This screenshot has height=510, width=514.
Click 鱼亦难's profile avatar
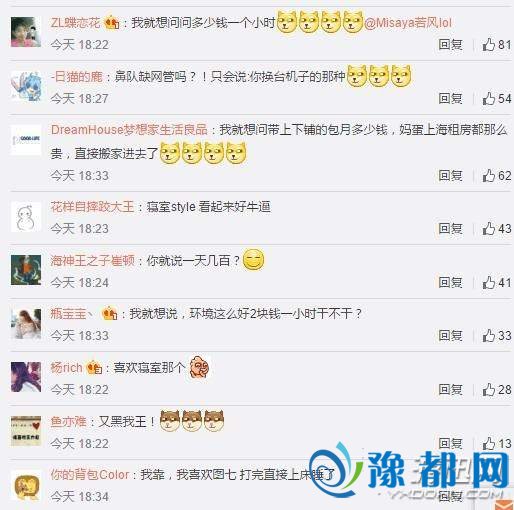pos(26,431)
